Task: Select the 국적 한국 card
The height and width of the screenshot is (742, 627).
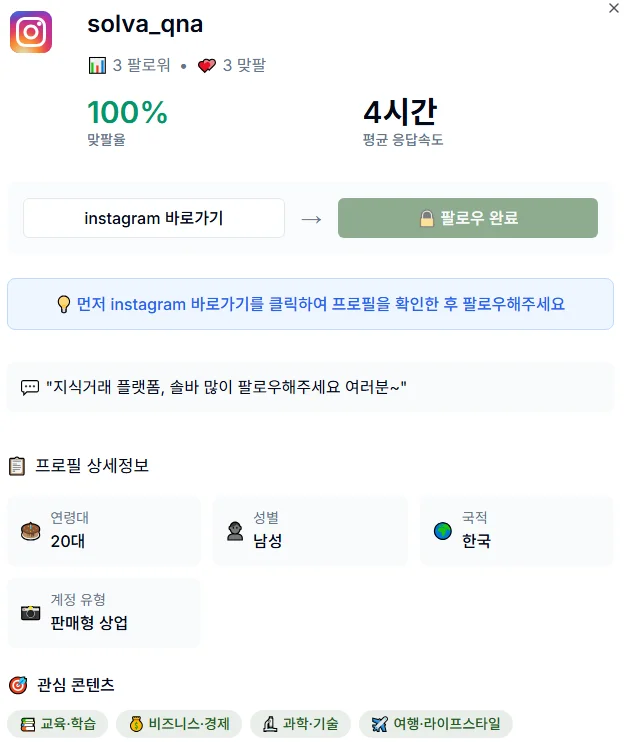Action: tap(517, 530)
